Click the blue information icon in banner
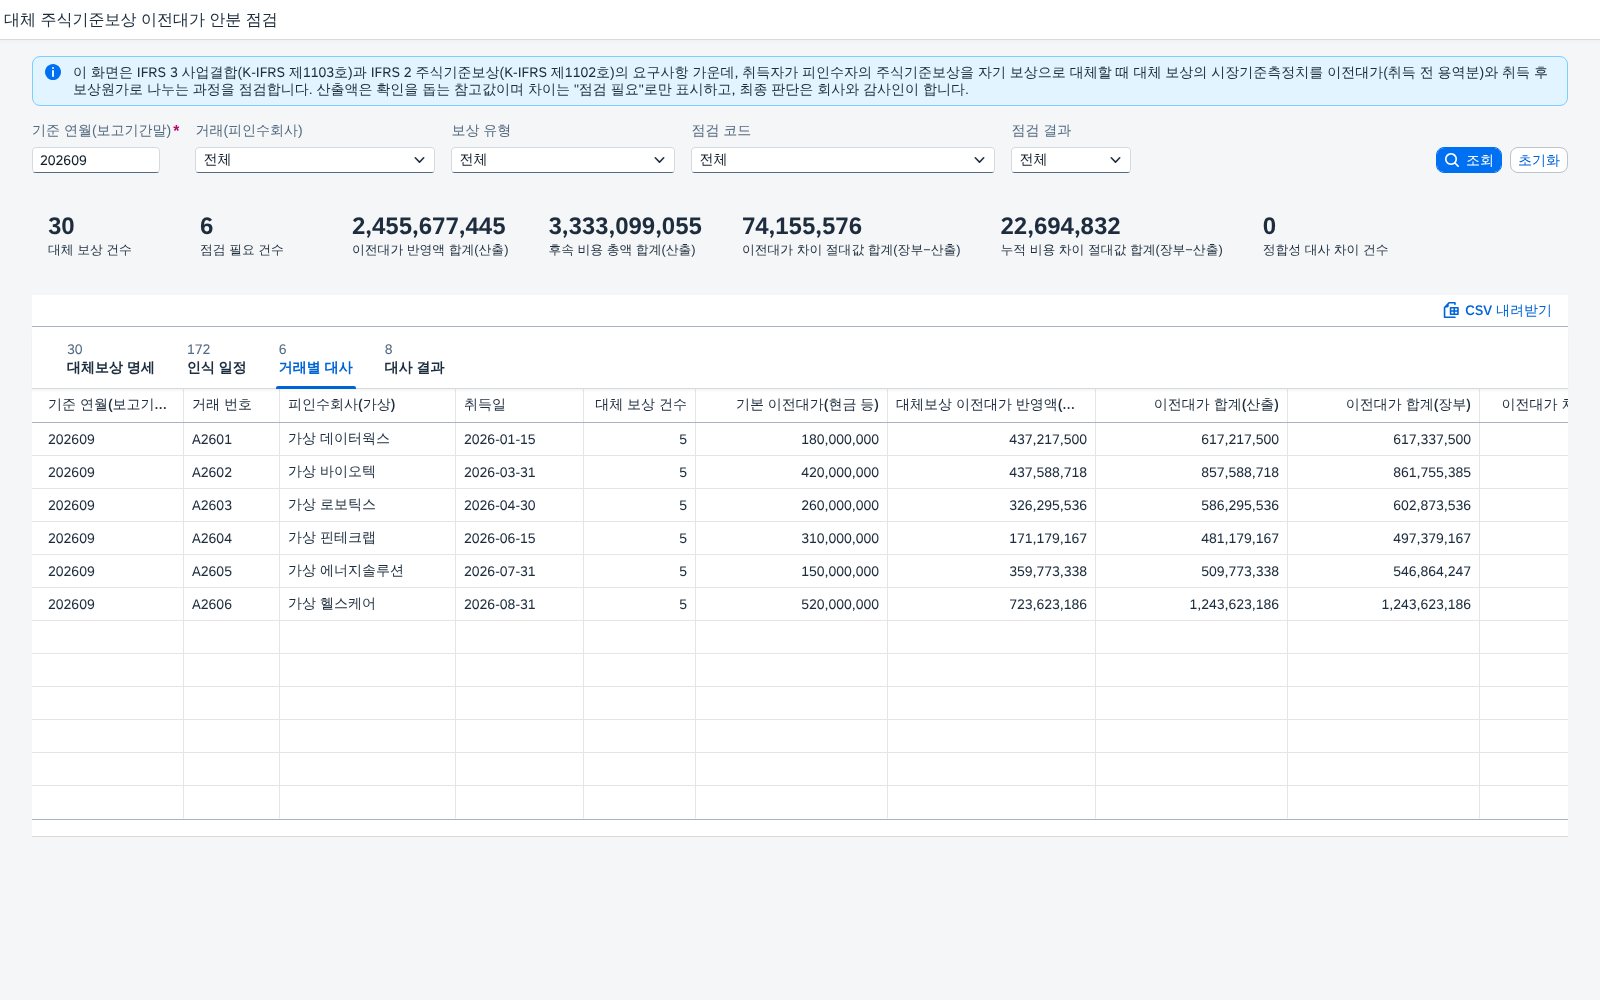 (x=53, y=72)
